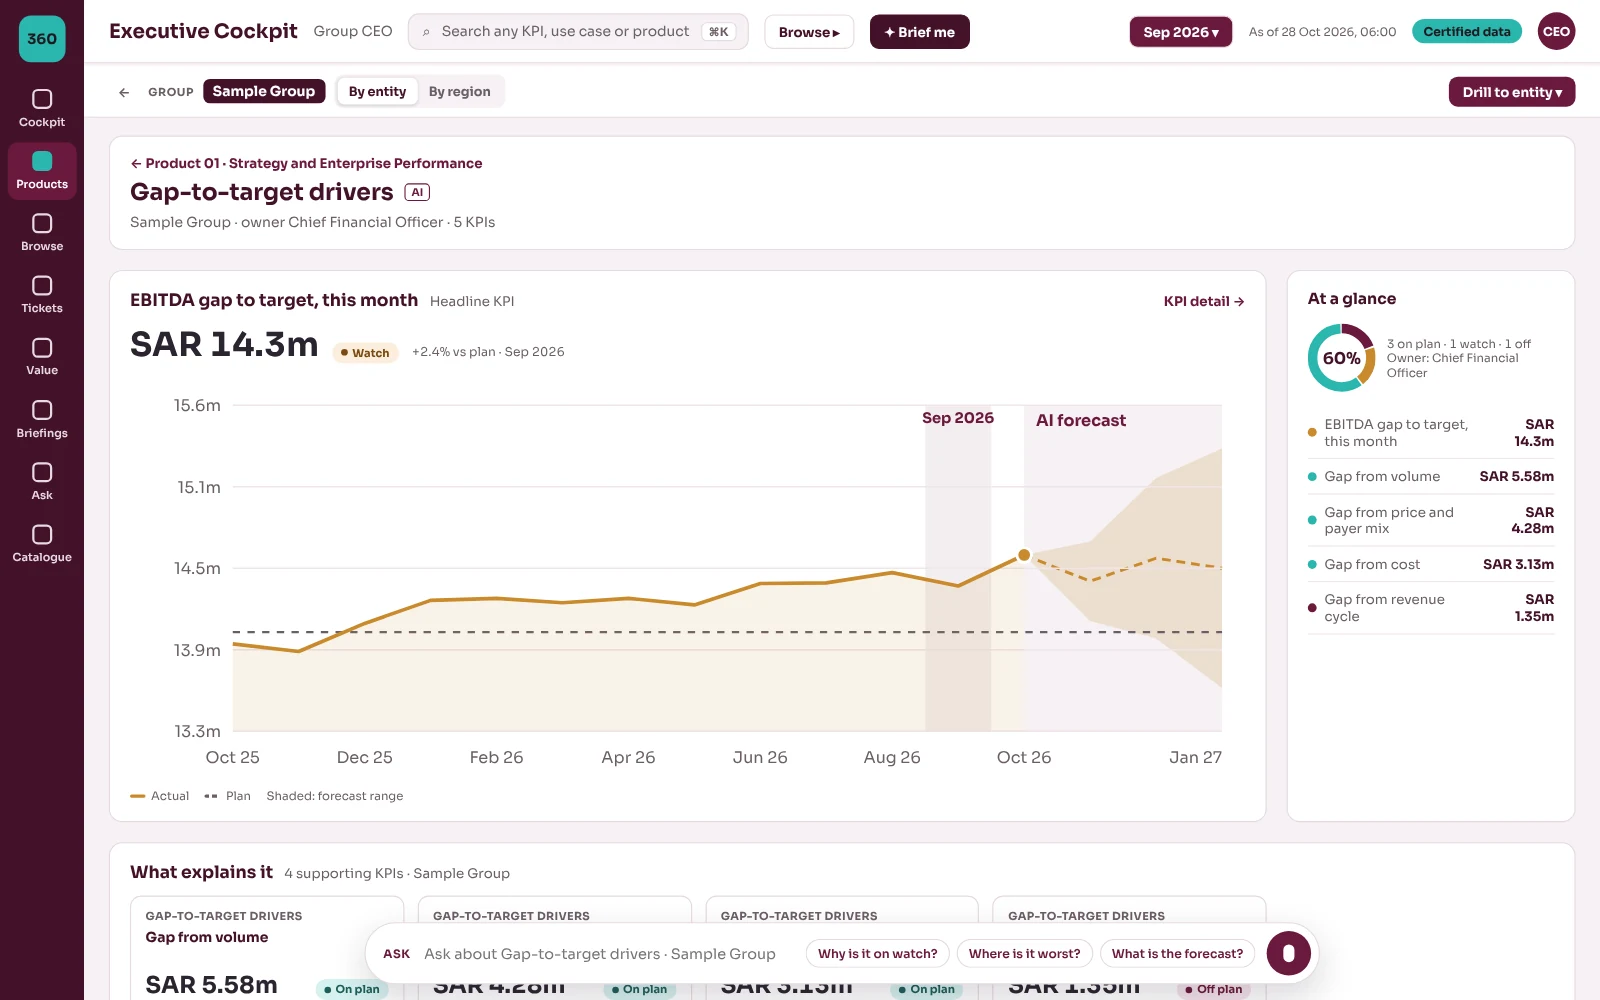Select the Gap from revenue cycle row

pyautogui.click(x=1431, y=608)
